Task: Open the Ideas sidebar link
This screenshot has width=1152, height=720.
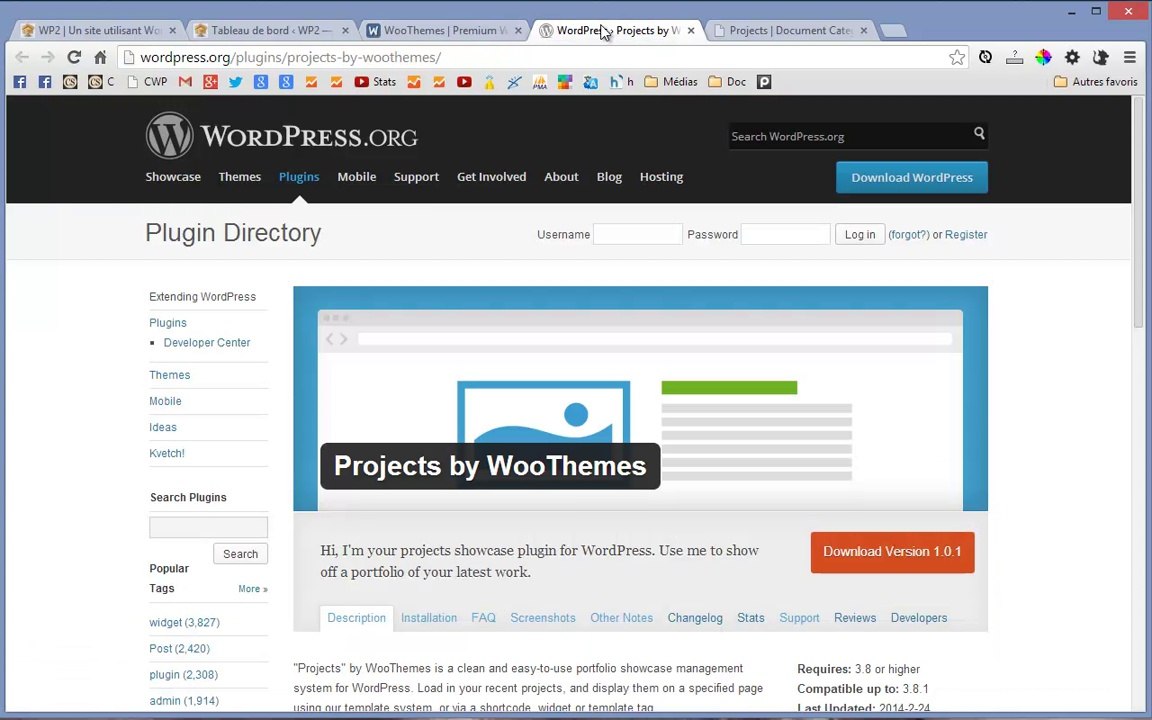Action: click(163, 427)
